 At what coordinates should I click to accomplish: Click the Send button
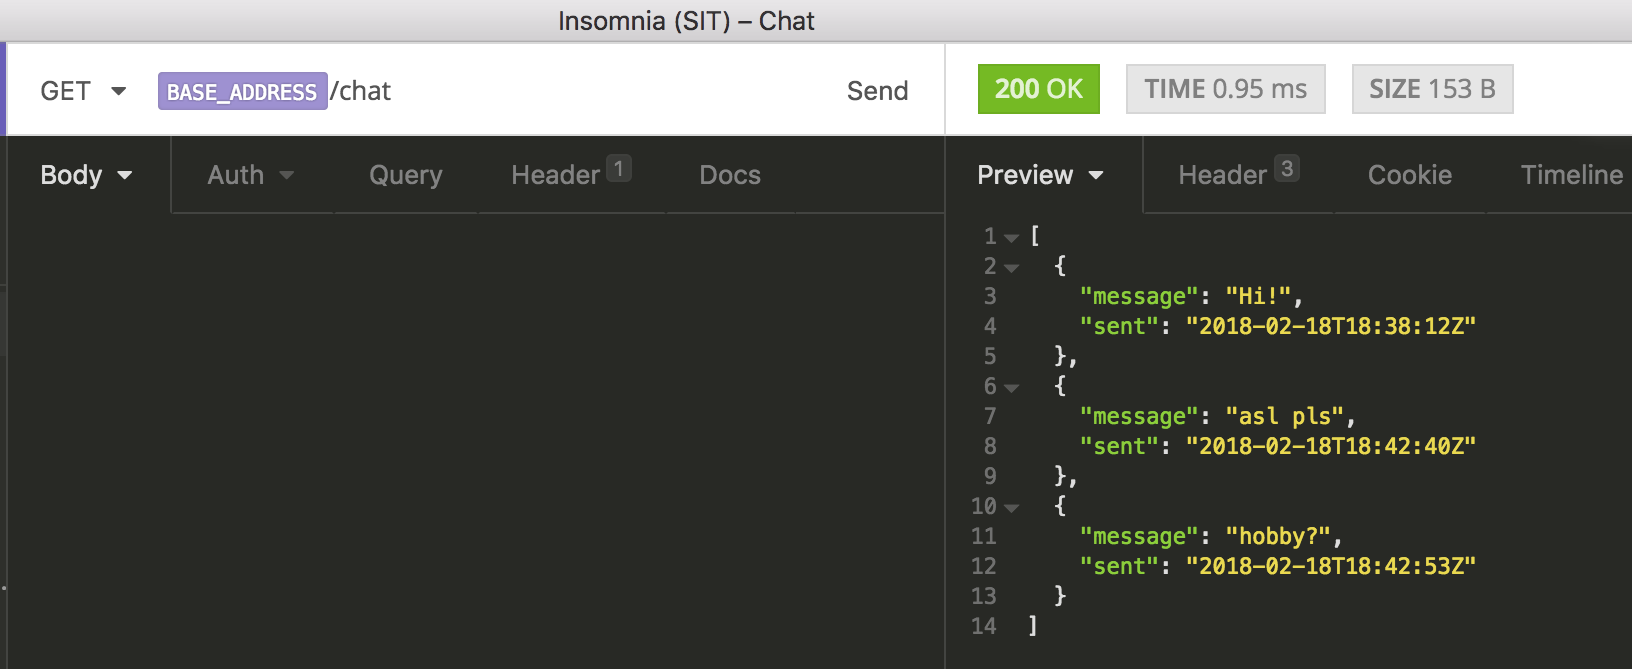coord(877,91)
